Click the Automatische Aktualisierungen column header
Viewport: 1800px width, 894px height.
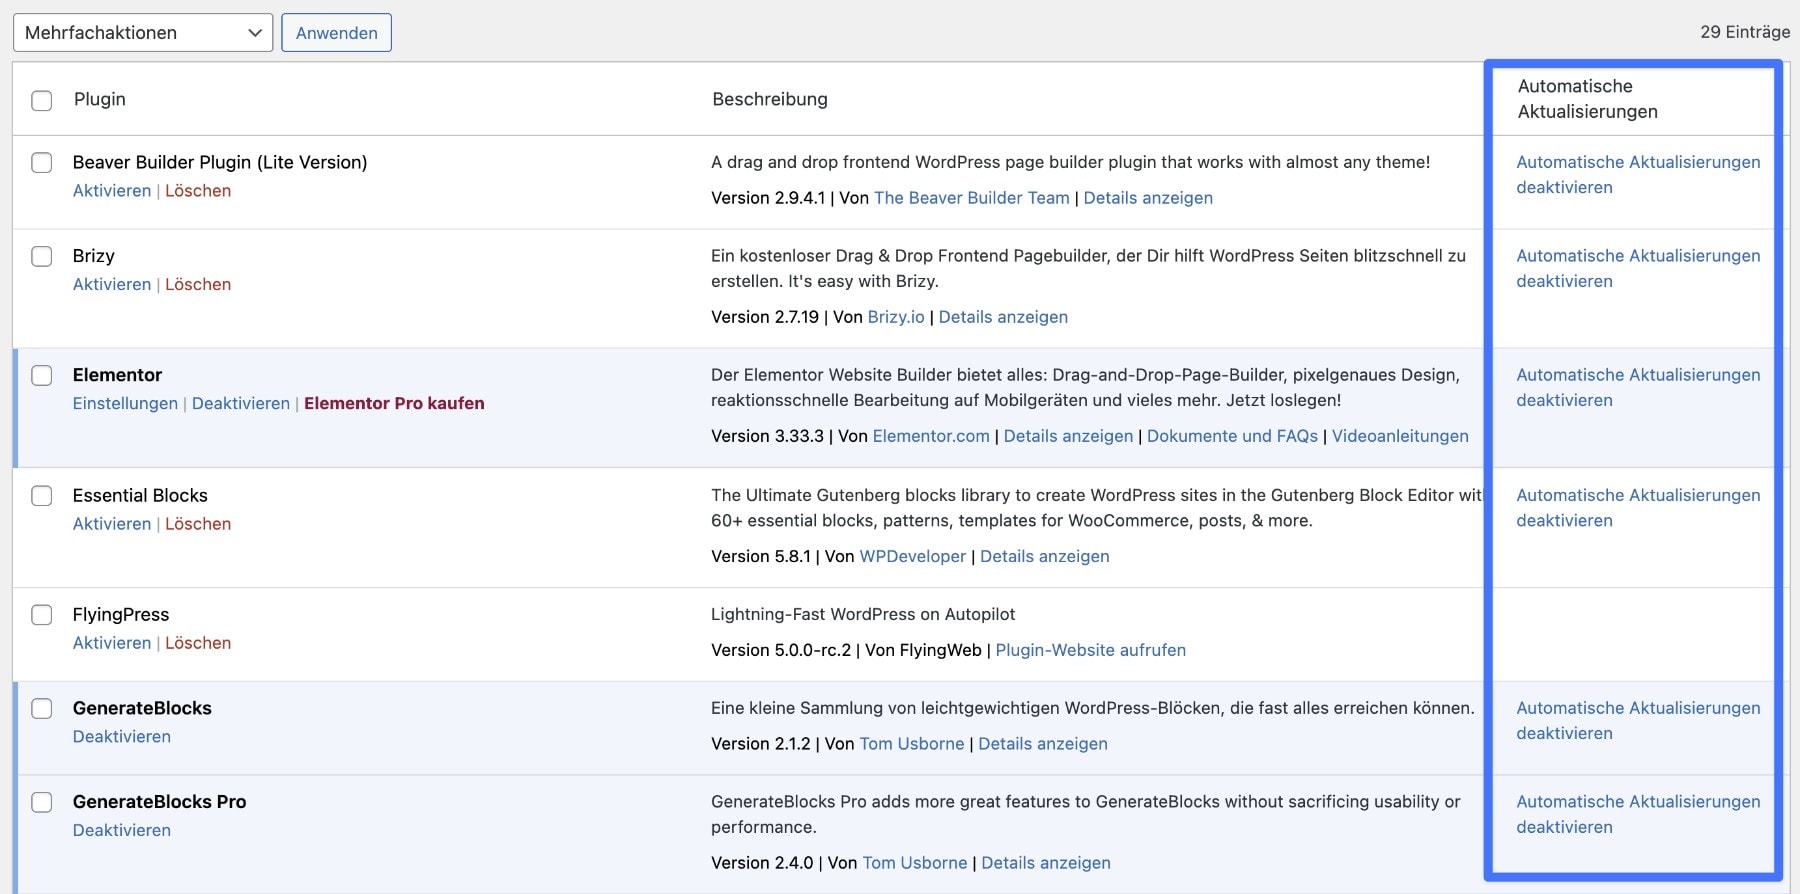click(x=1588, y=99)
